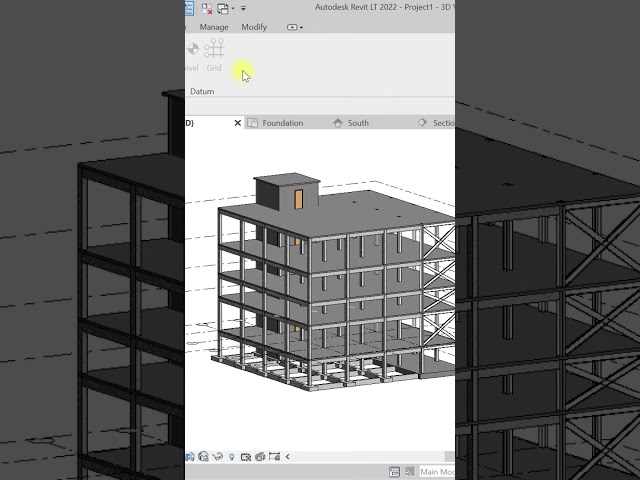Image resolution: width=640 pixels, height=480 pixels.
Task: Open the Modify ribbon tab
Action: 254,27
